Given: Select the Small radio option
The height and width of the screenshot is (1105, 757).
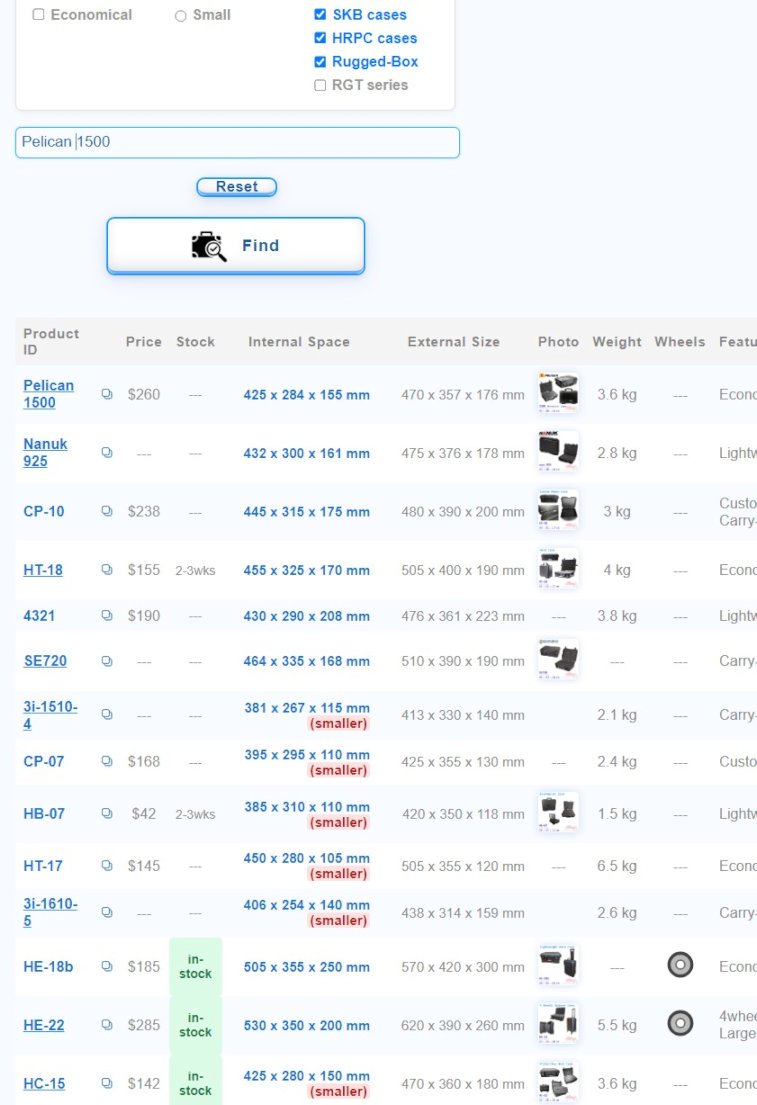Looking at the screenshot, I should point(181,16).
